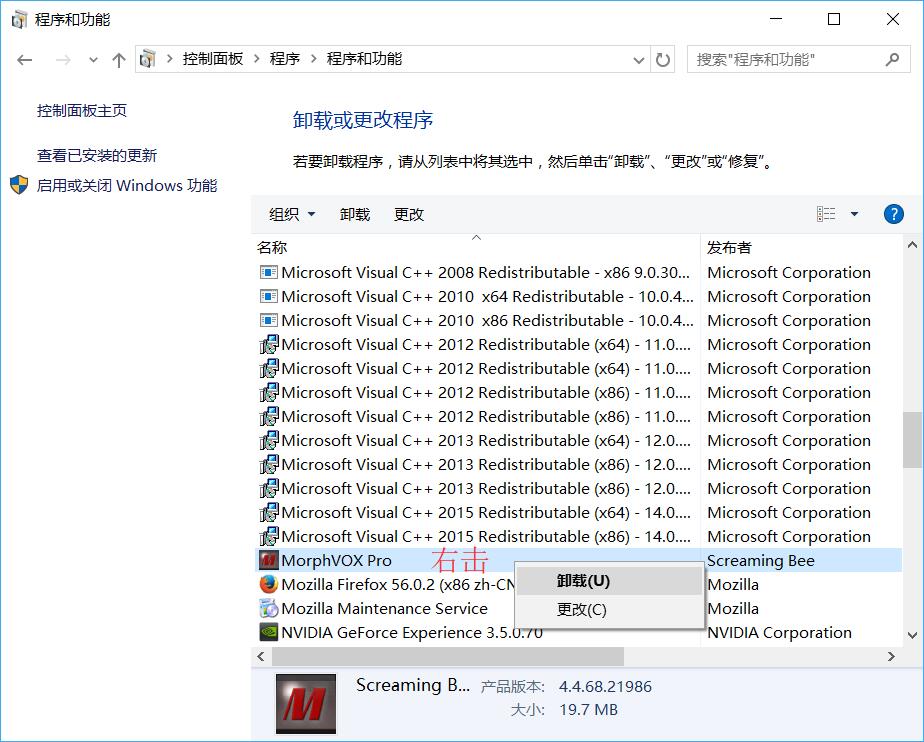Viewport: 924px width, 742px height.
Task: Click the search magnifier icon
Action: pos(892,60)
